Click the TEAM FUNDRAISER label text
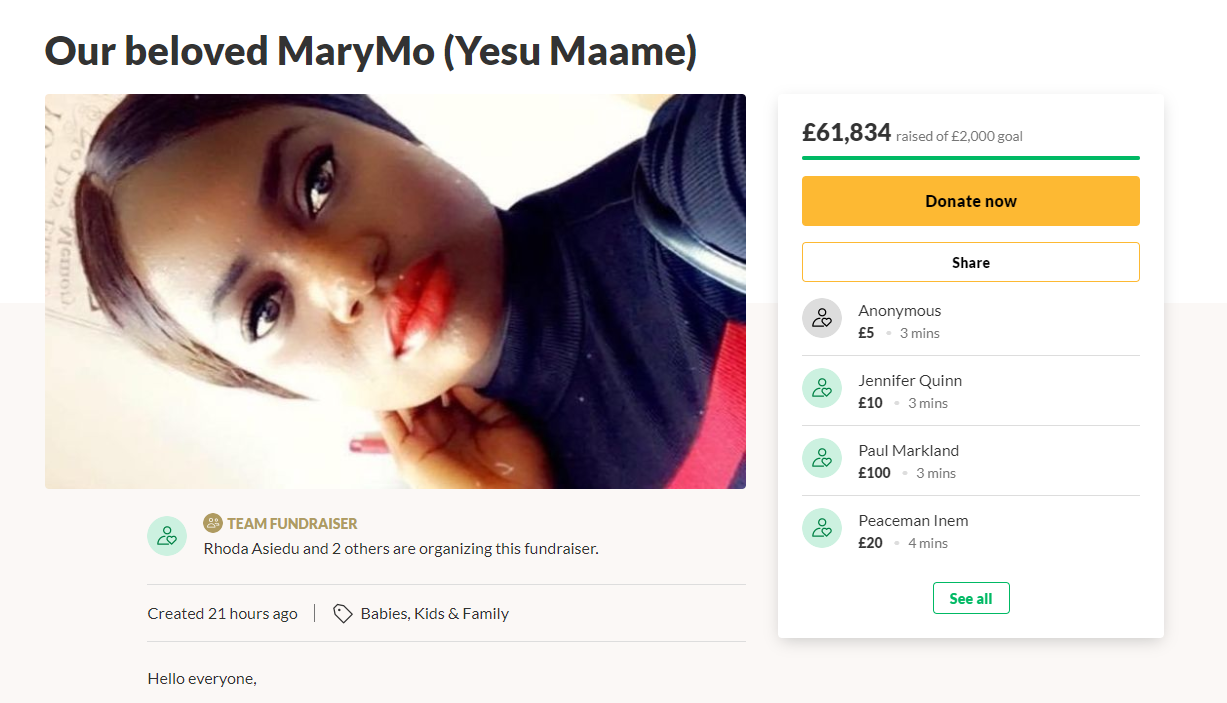Image resolution: width=1227 pixels, height=703 pixels. click(x=292, y=524)
